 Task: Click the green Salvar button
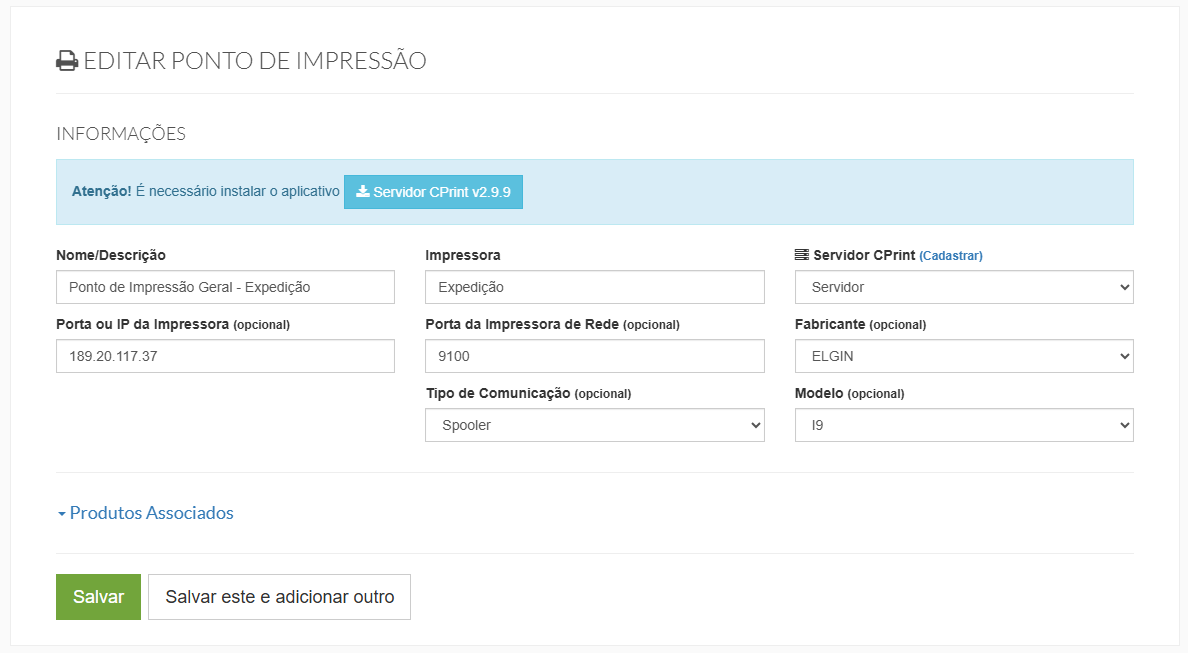point(98,597)
